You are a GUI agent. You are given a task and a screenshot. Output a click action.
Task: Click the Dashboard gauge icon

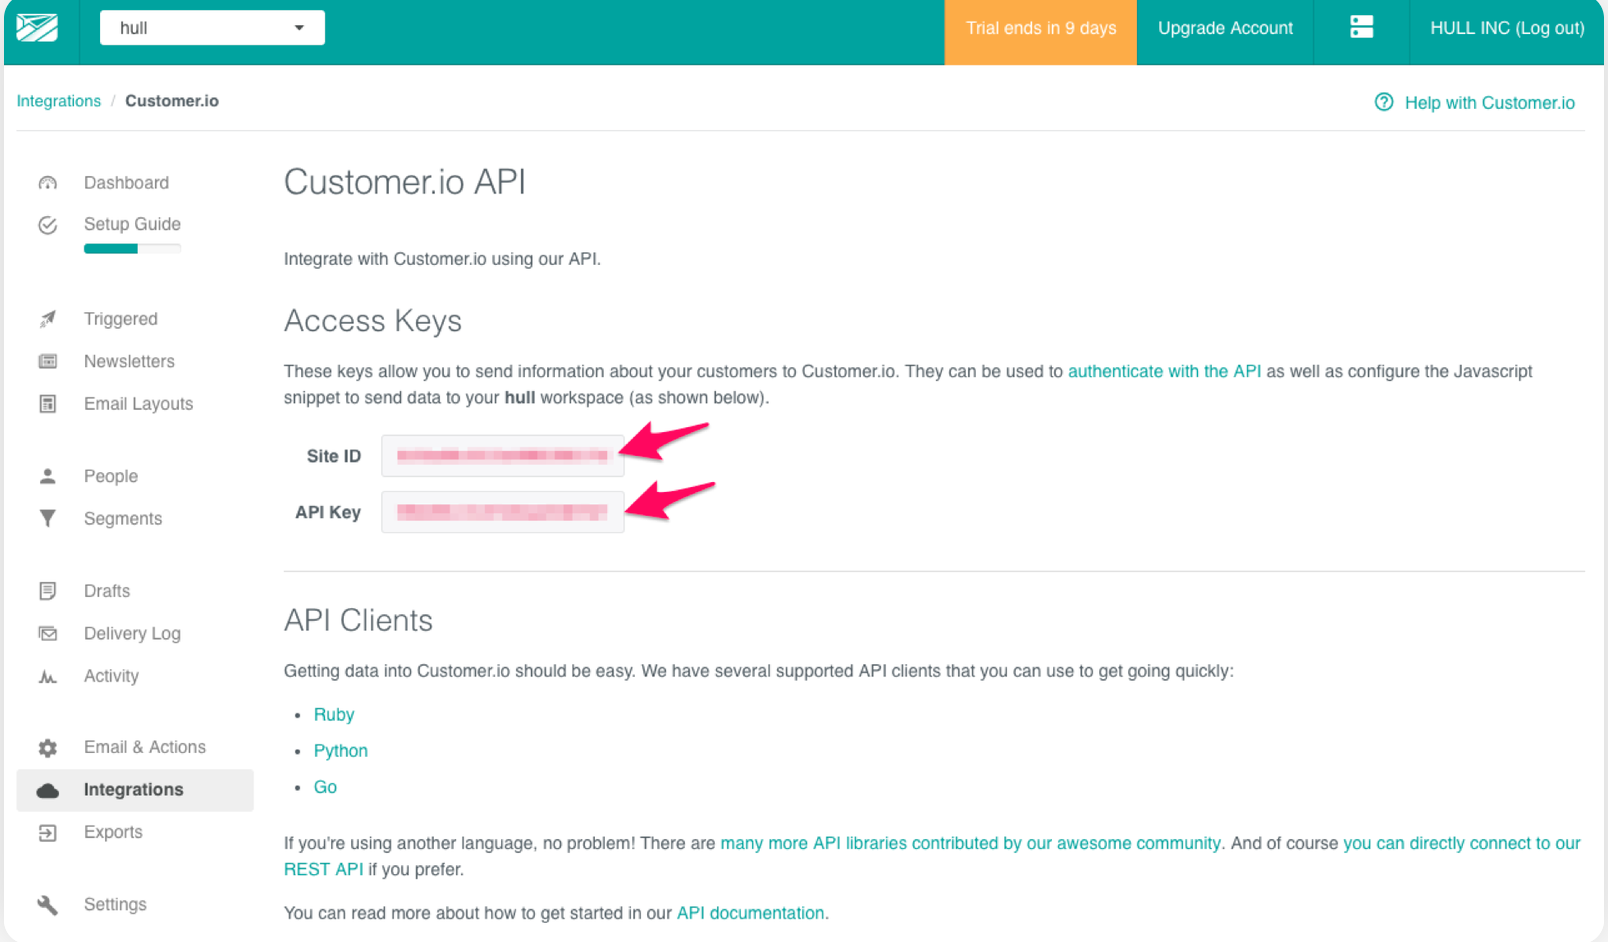click(x=48, y=183)
